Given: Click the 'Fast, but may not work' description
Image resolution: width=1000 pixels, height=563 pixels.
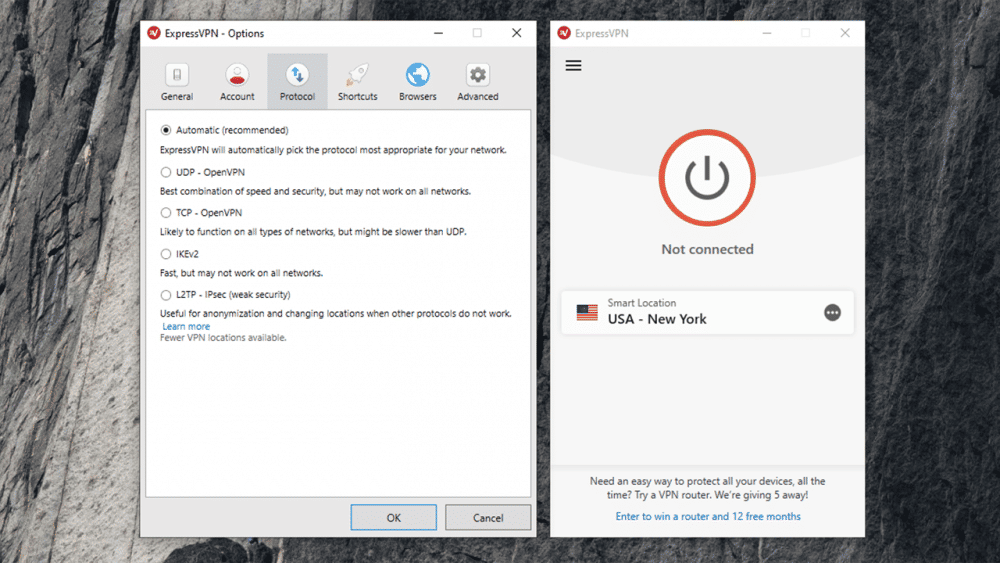Looking at the screenshot, I should [x=241, y=273].
